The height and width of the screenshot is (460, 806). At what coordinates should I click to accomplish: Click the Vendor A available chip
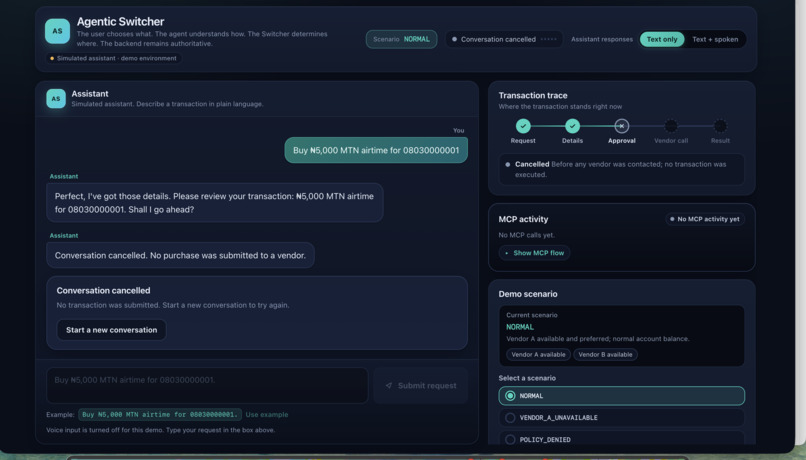pyautogui.click(x=538, y=355)
